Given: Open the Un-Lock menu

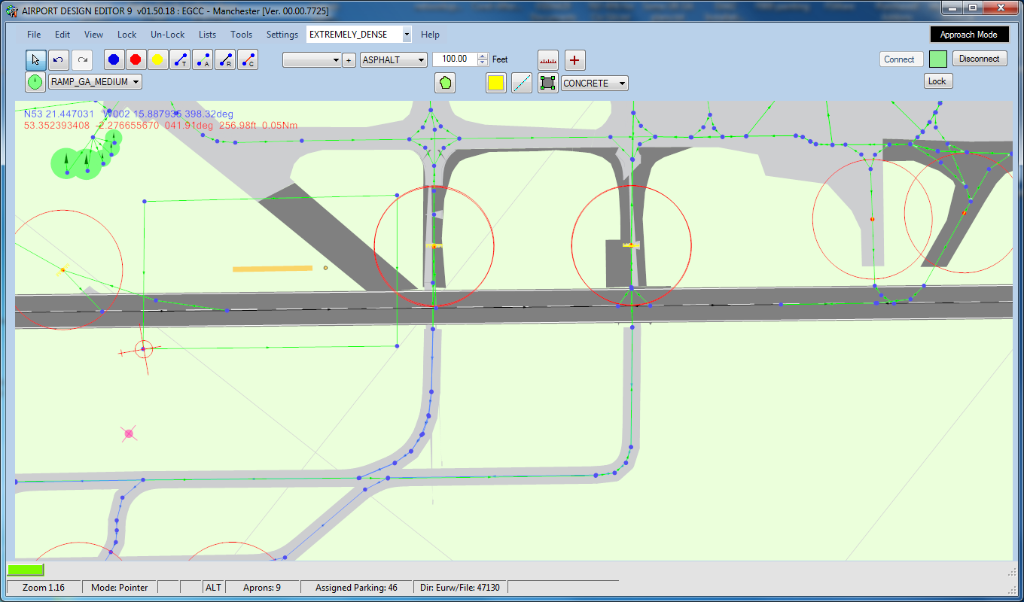Looking at the screenshot, I should tap(168, 35).
